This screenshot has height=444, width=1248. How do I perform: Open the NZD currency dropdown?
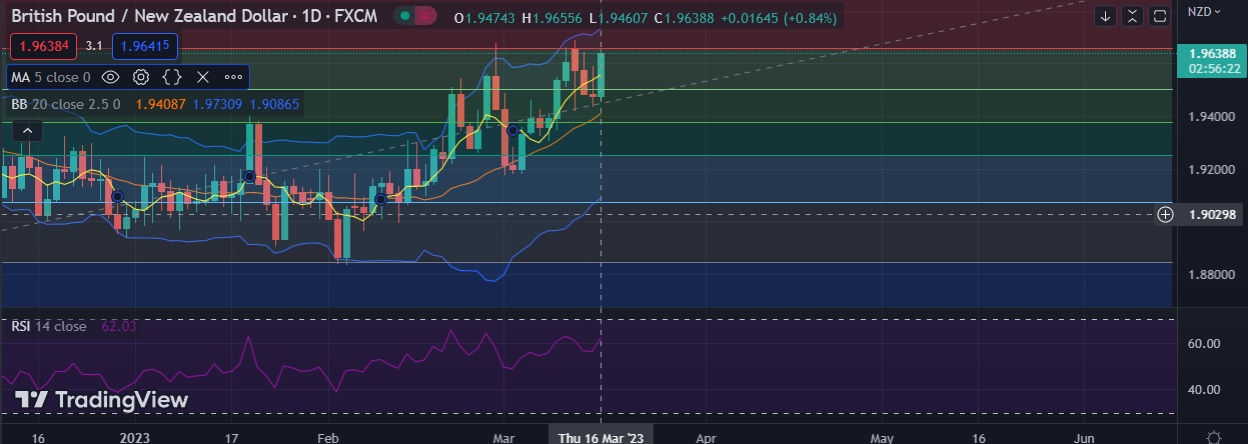1203,11
